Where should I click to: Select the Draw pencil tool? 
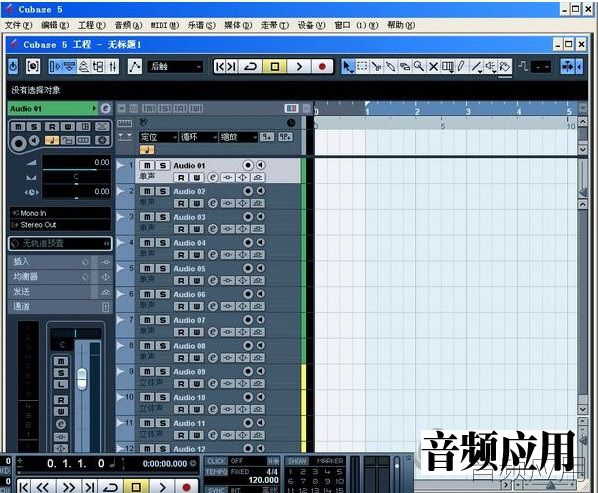click(x=461, y=66)
